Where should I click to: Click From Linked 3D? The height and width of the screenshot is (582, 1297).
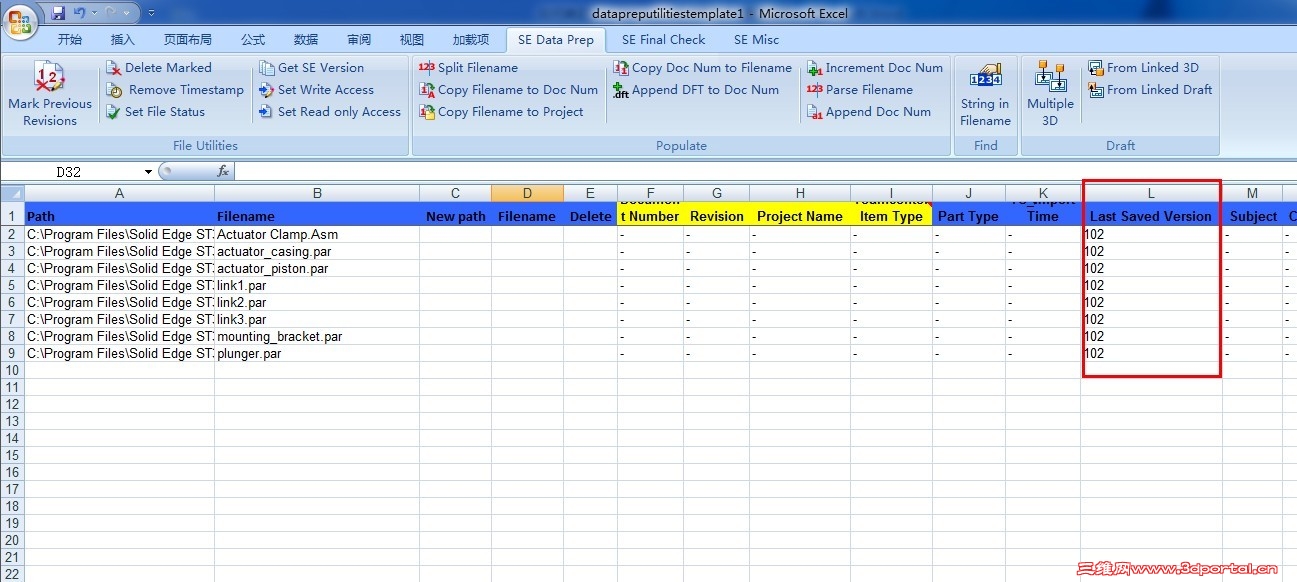(1143, 68)
